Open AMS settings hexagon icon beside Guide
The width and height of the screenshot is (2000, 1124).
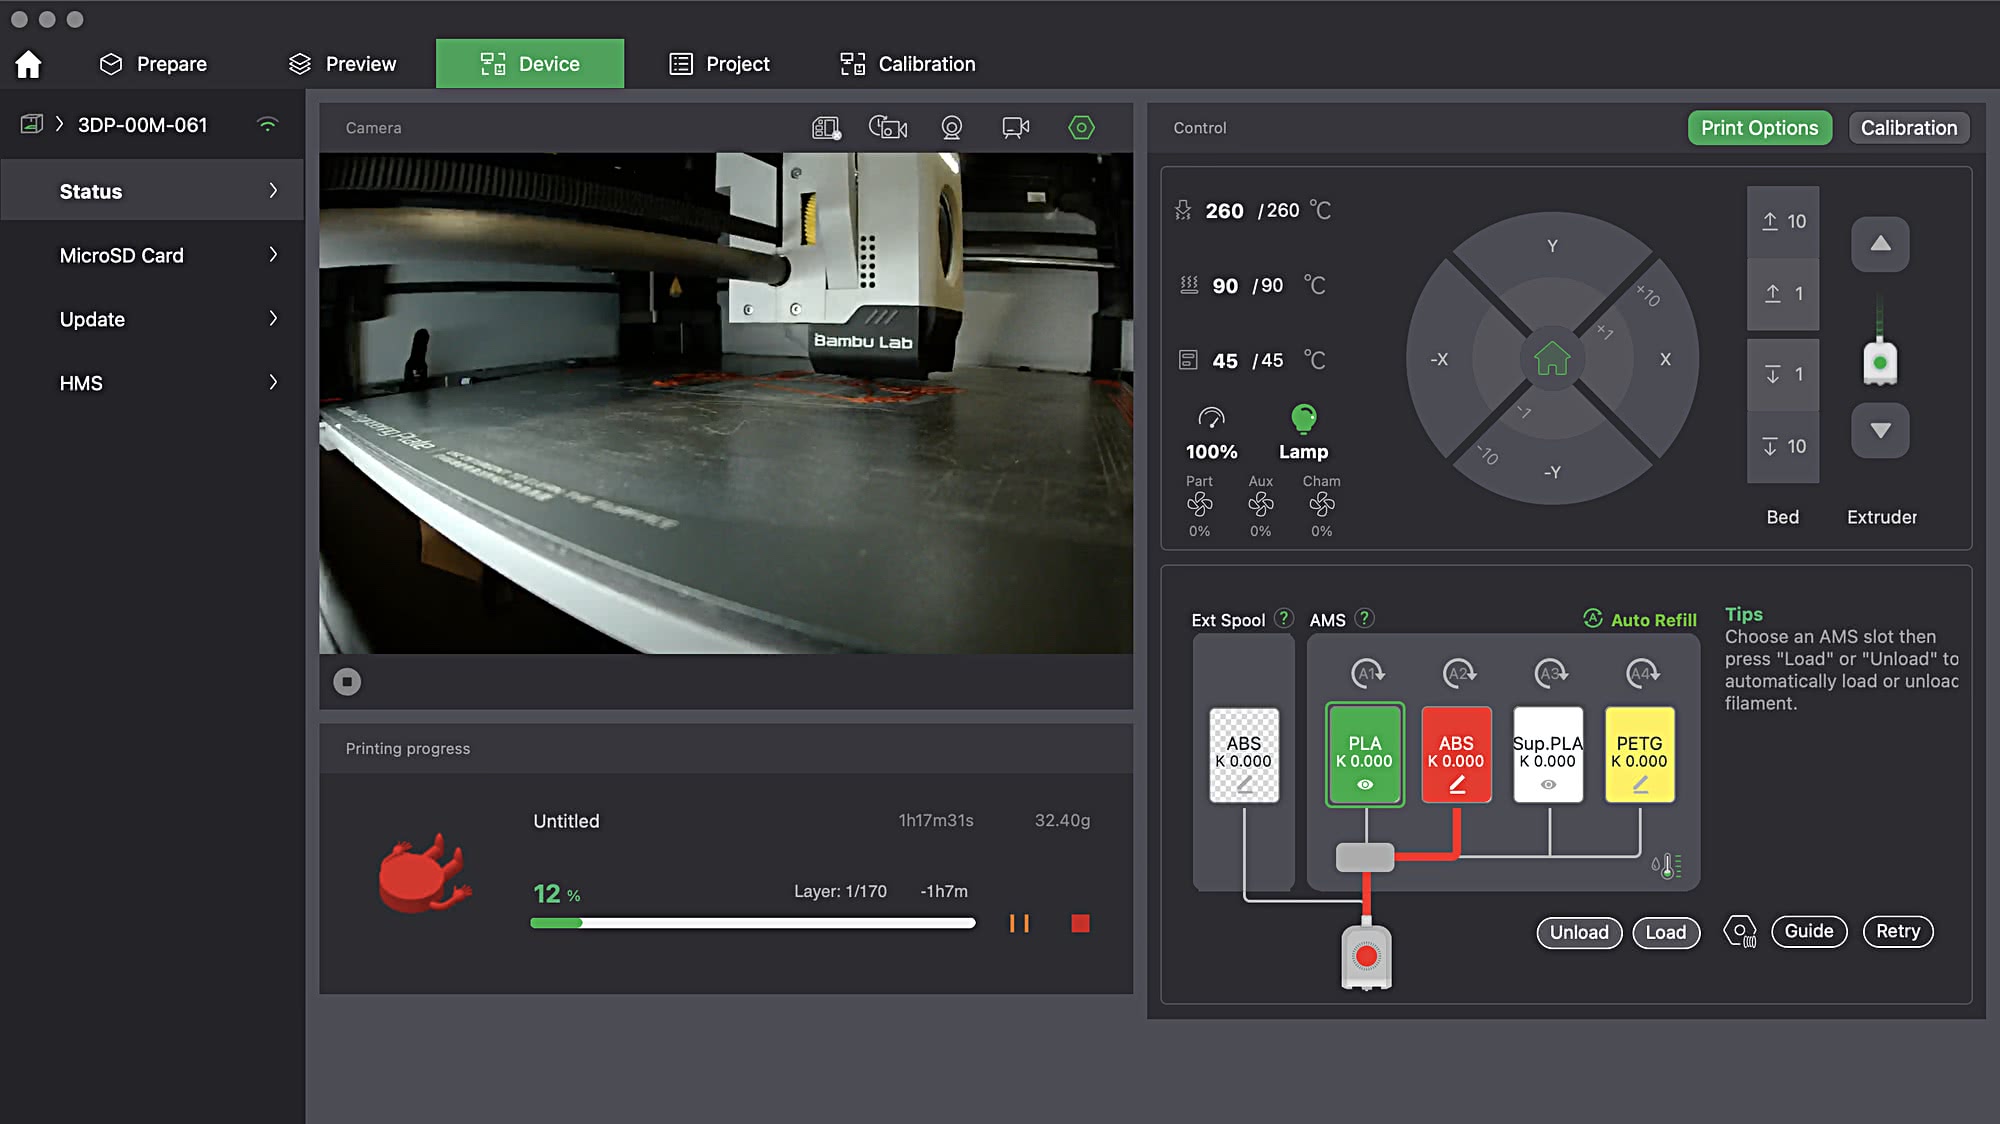pyautogui.click(x=1740, y=932)
